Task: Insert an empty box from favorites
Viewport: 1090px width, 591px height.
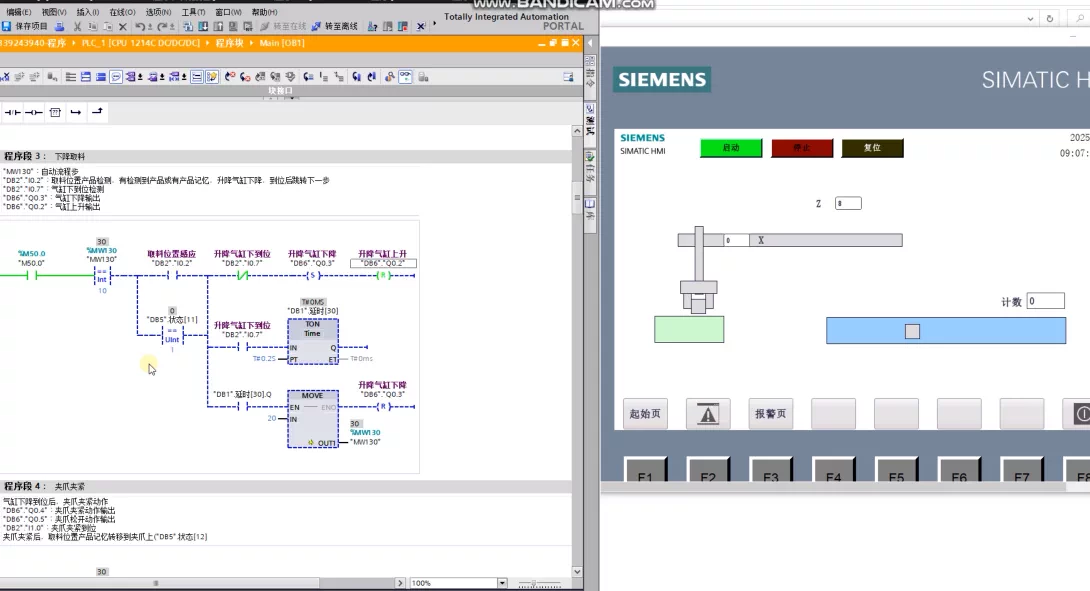Action: [x=55, y=112]
